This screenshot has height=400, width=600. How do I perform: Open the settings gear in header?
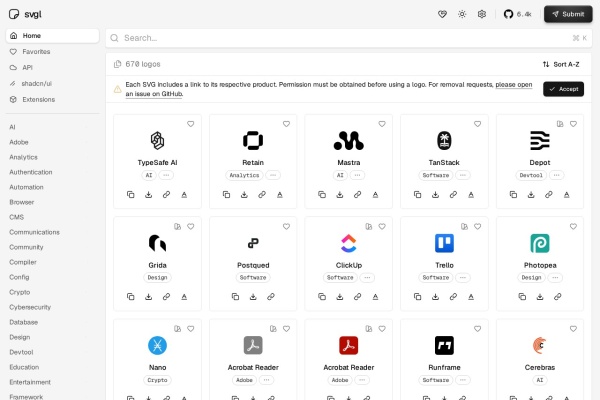pyautogui.click(x=482, y=14)
